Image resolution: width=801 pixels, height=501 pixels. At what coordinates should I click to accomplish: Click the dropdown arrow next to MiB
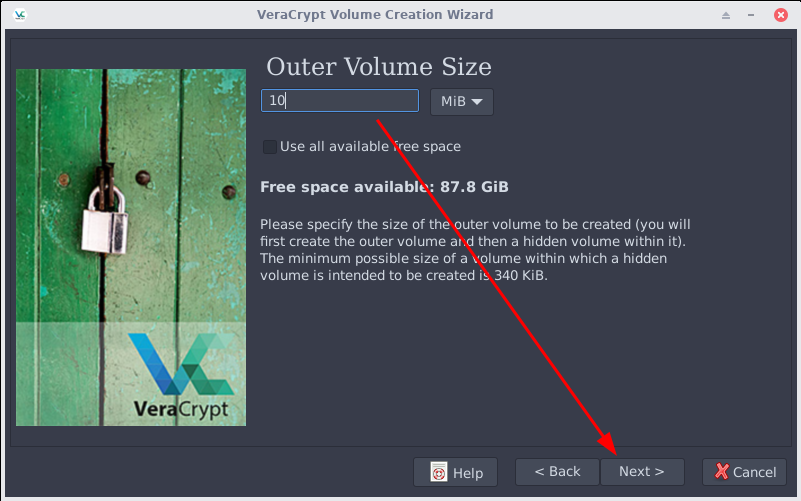coord(477,102)
